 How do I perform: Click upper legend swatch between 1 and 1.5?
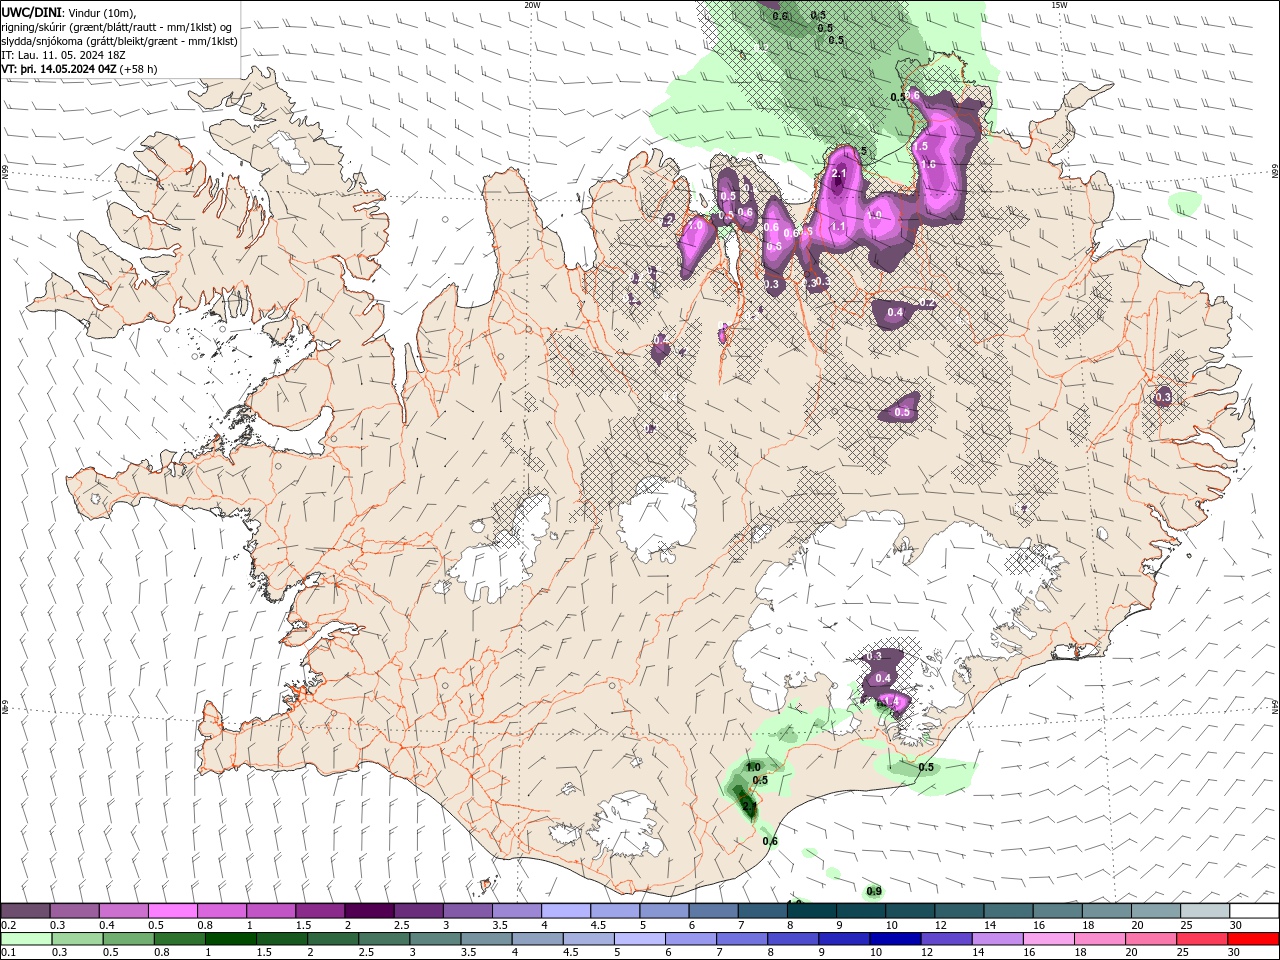[x=271, y=910]
